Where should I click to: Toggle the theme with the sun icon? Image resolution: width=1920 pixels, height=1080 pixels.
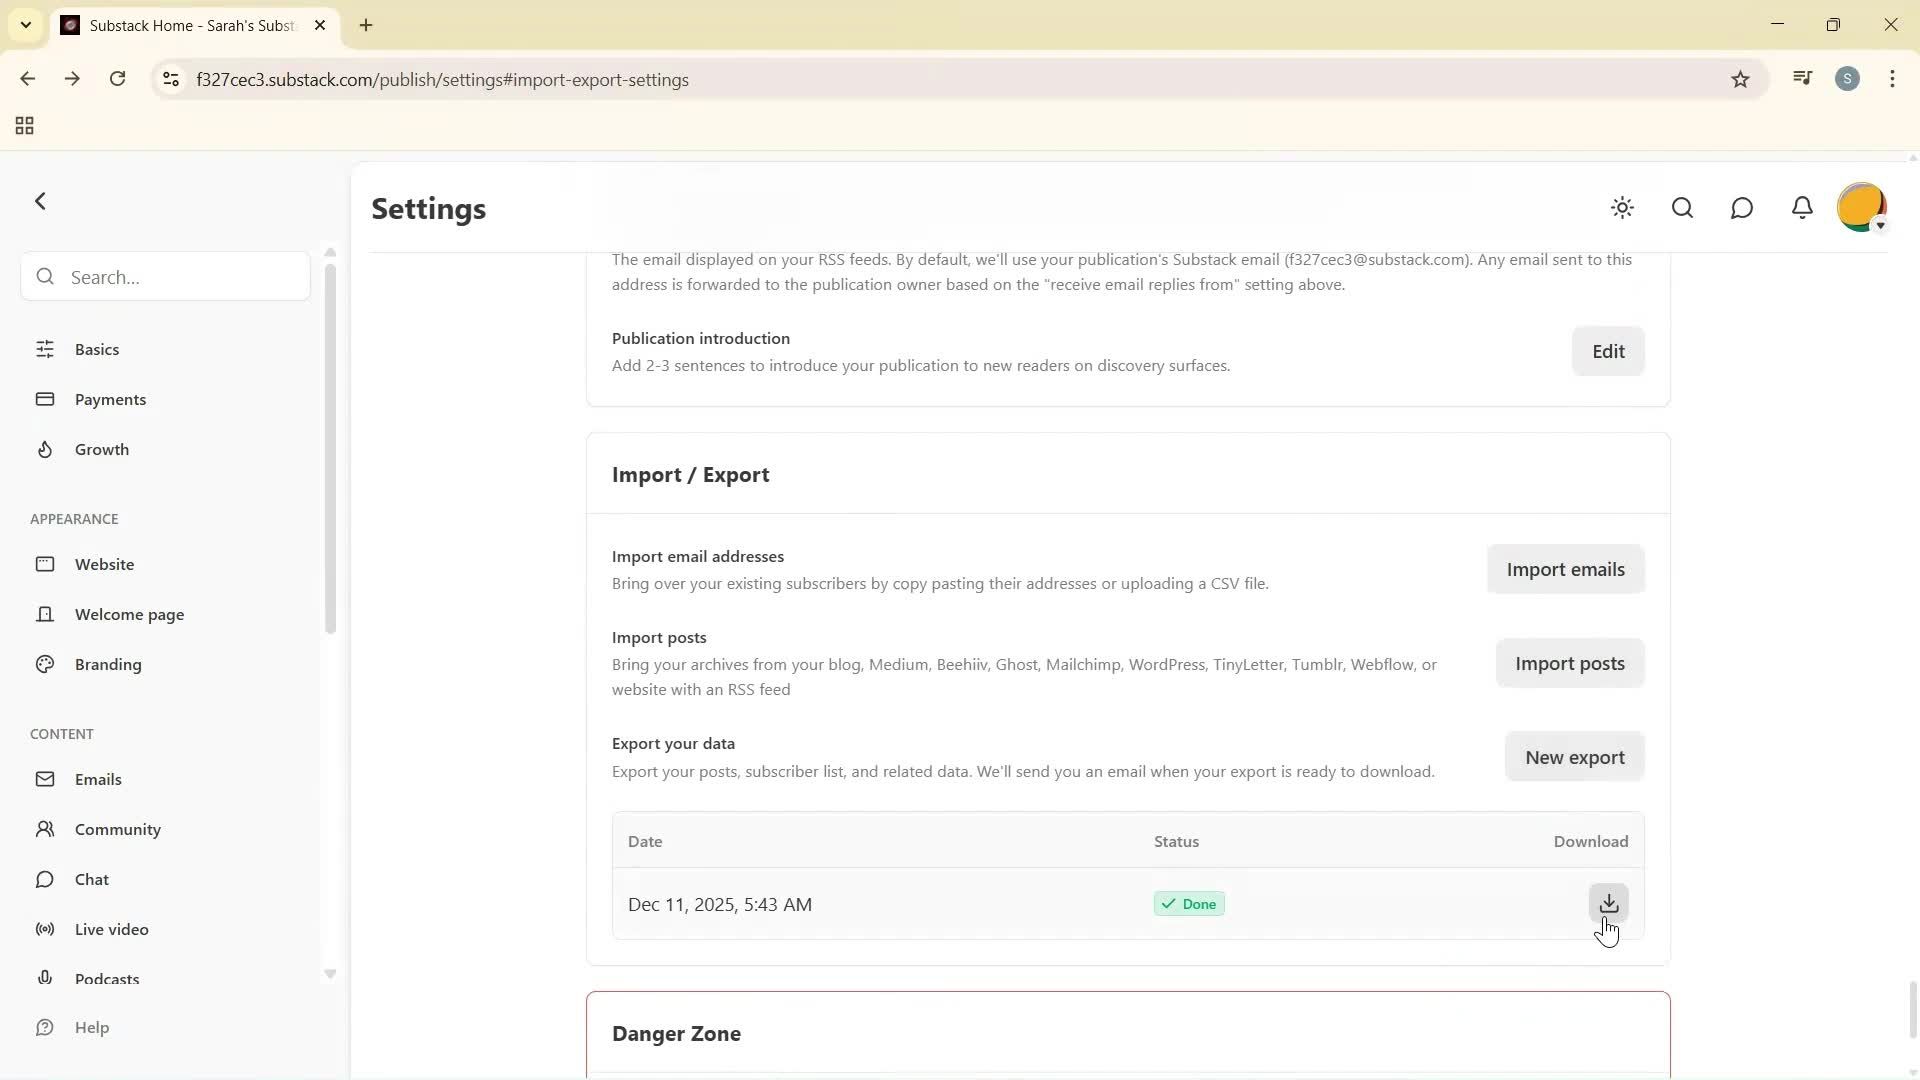(1622, 208)
